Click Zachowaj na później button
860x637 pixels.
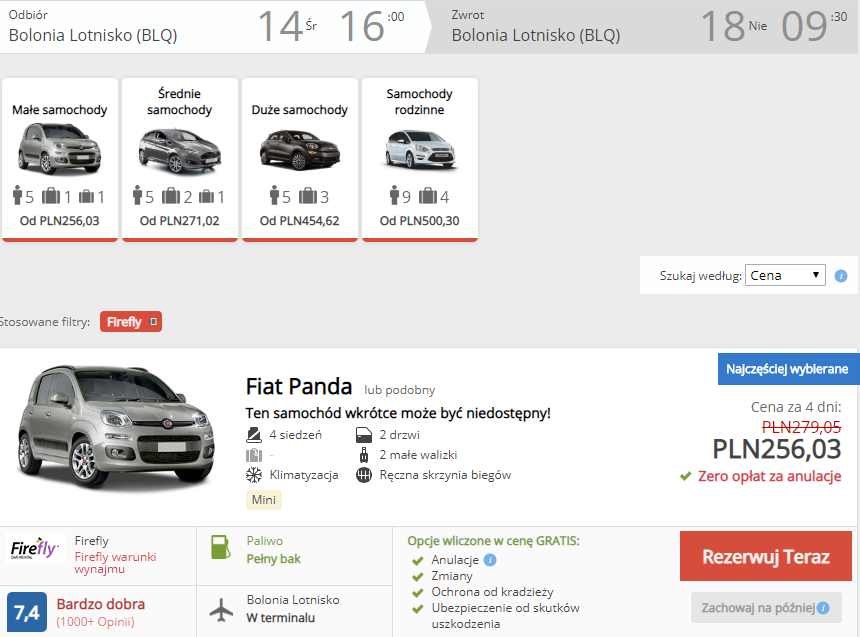(x=766, y=608)
